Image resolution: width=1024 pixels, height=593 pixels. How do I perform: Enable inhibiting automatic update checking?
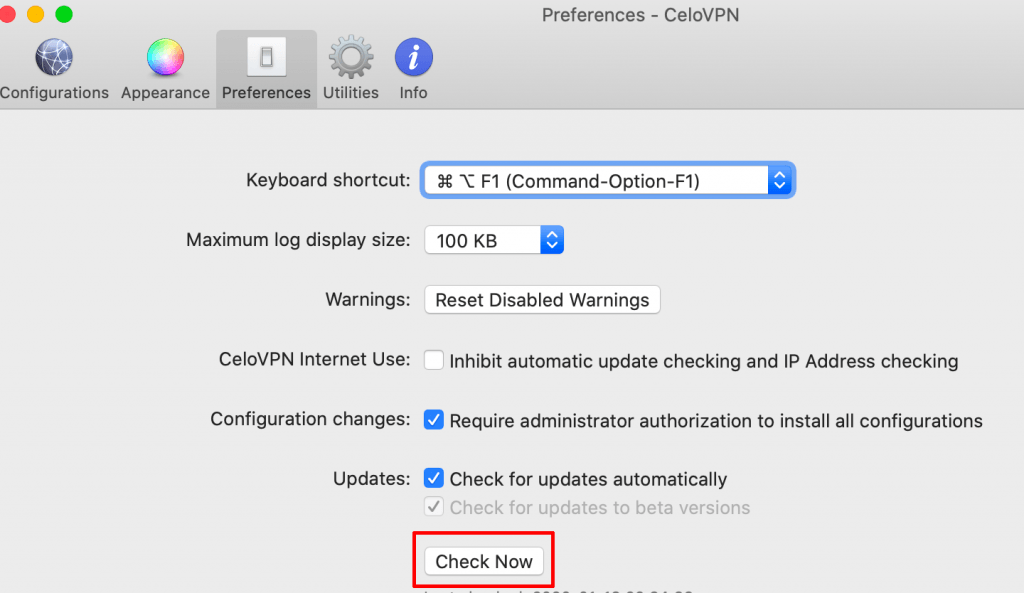(433, 361)
